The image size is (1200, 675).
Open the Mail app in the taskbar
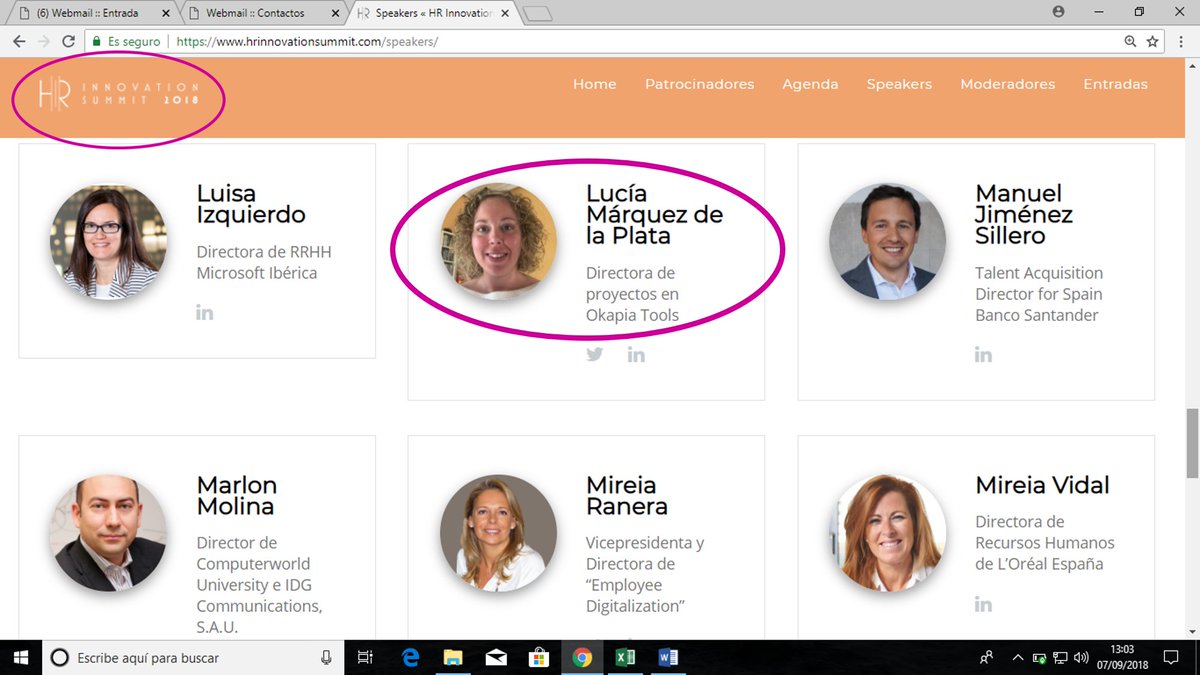(x=496, y=657)
